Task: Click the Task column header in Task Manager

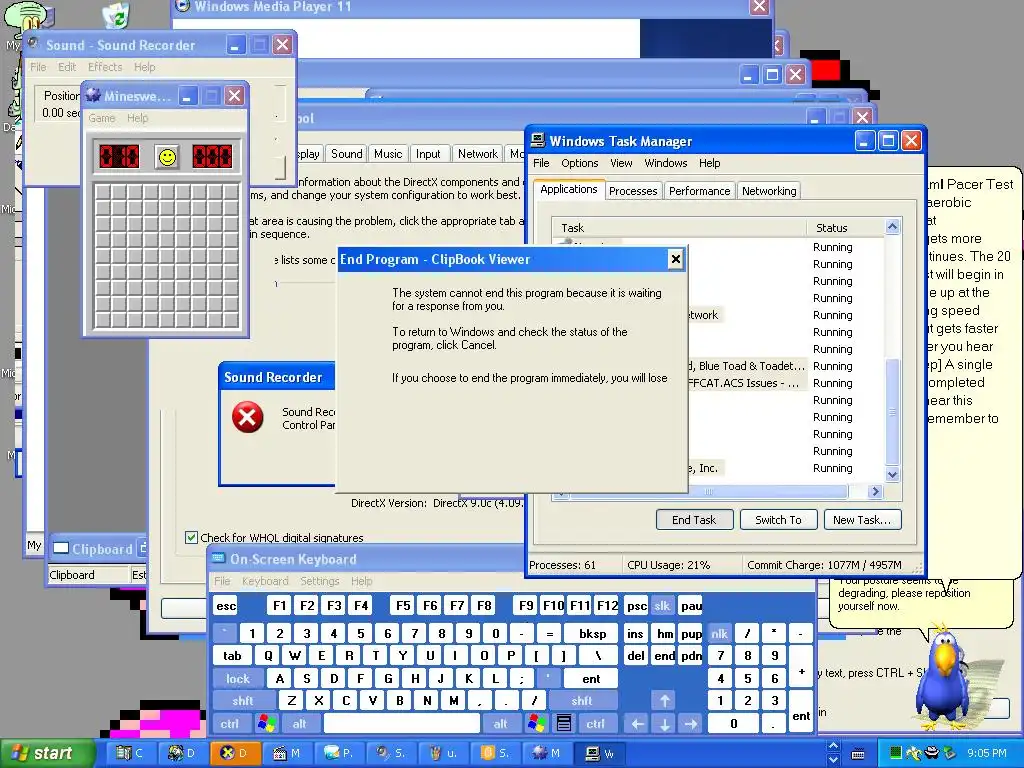Action: point(679,227)
